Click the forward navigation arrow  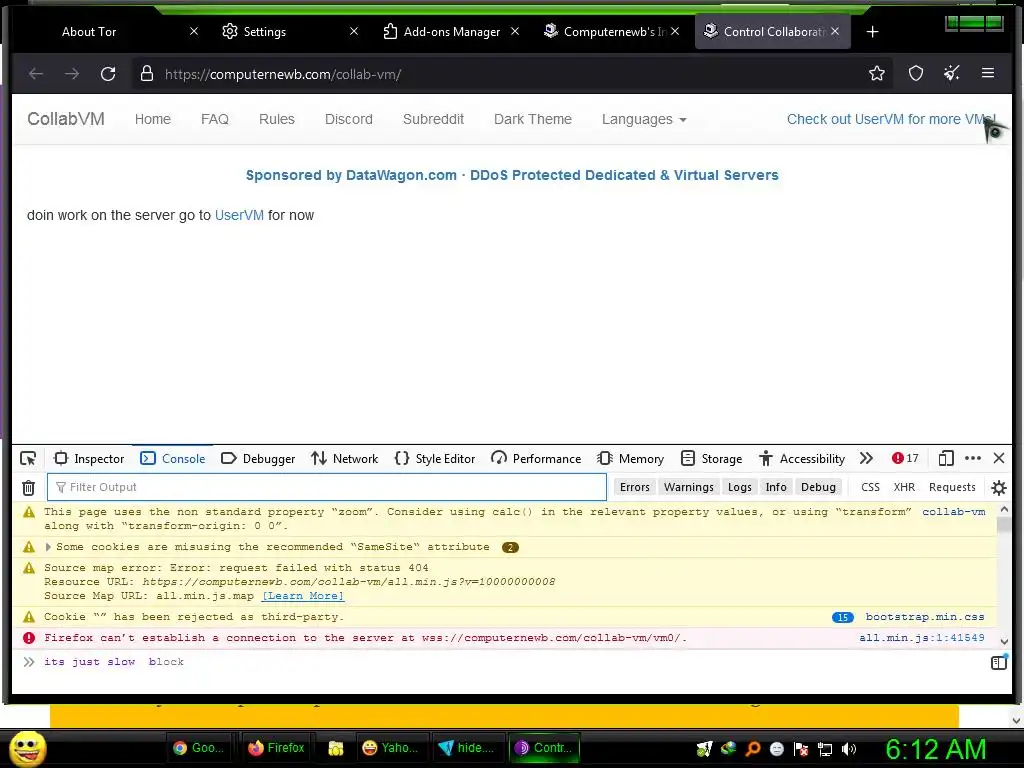(72, 74)
